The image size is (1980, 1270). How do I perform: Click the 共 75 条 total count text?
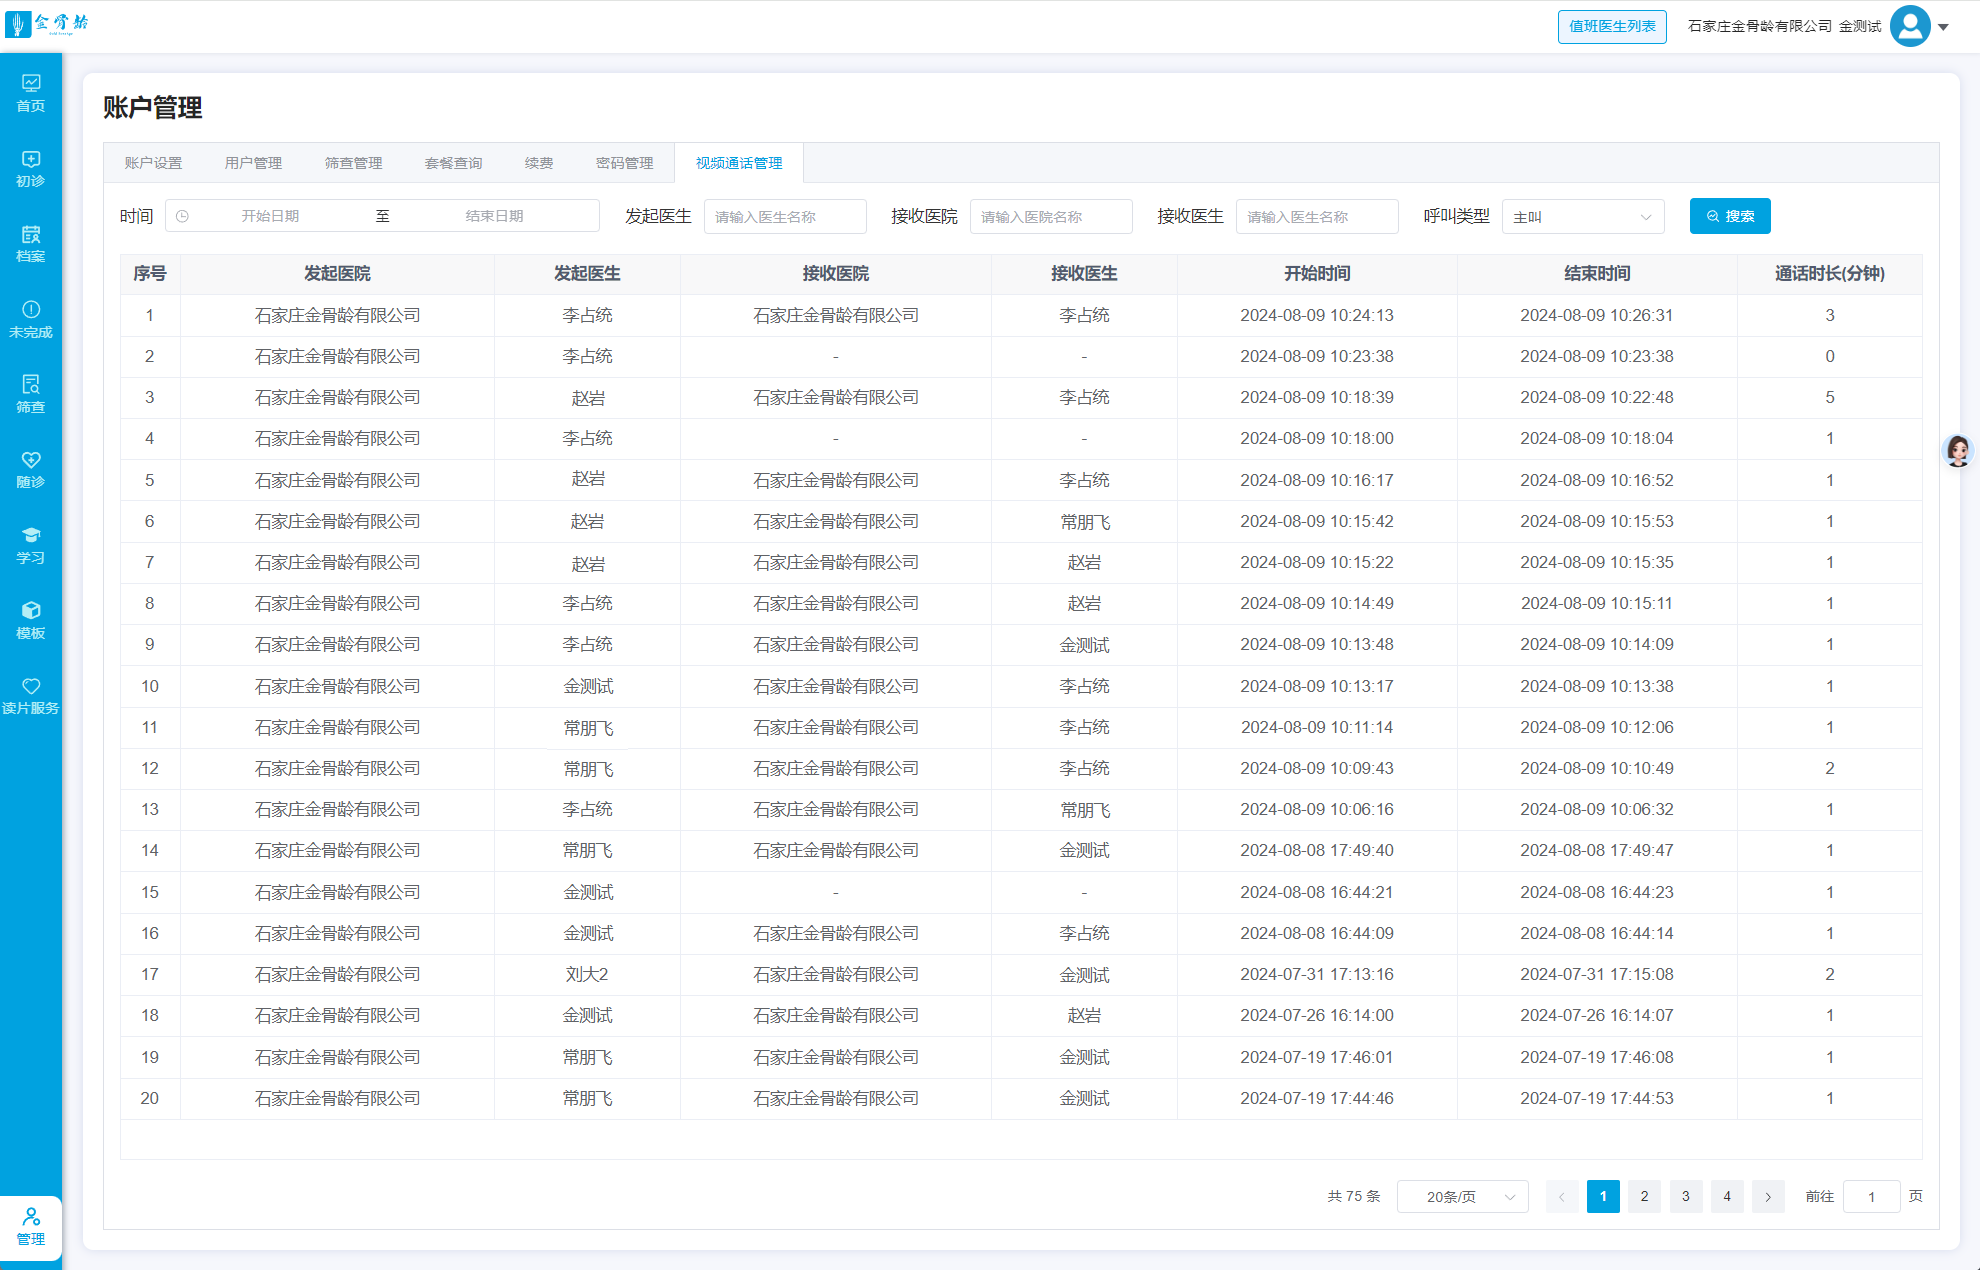coord(1353,1197)
